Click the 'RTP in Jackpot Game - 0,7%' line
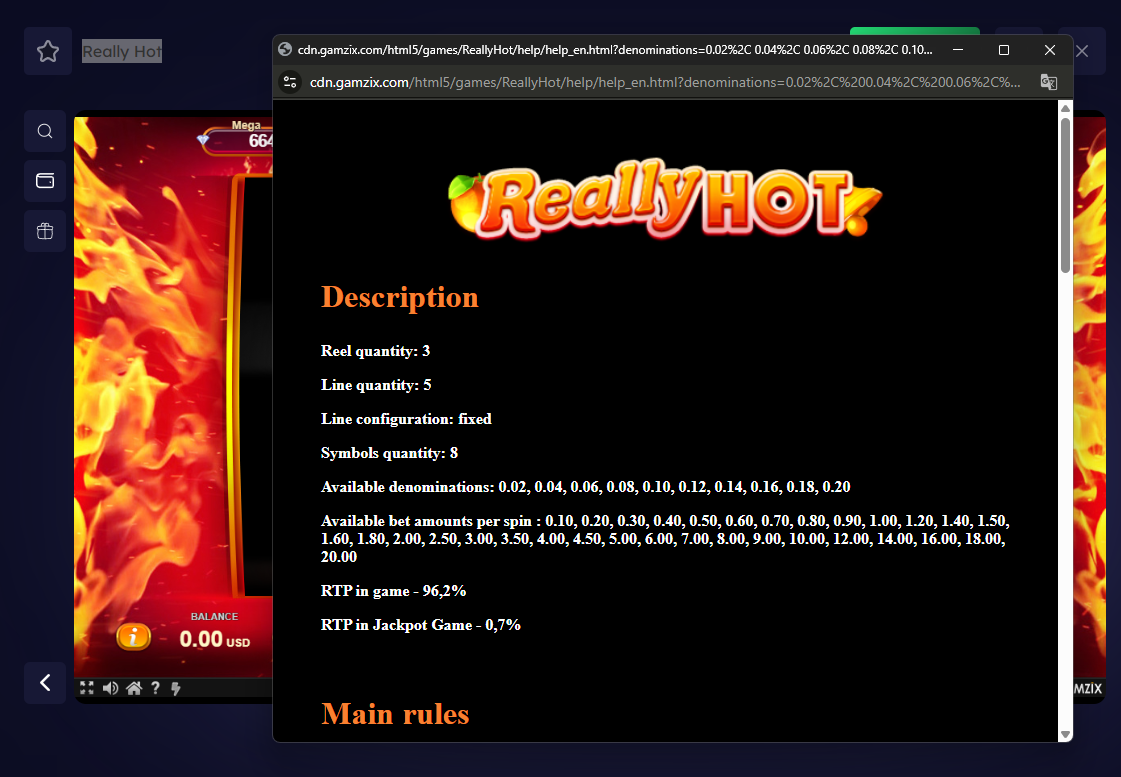The image size is (1121, 777). [x=420, y=625]
